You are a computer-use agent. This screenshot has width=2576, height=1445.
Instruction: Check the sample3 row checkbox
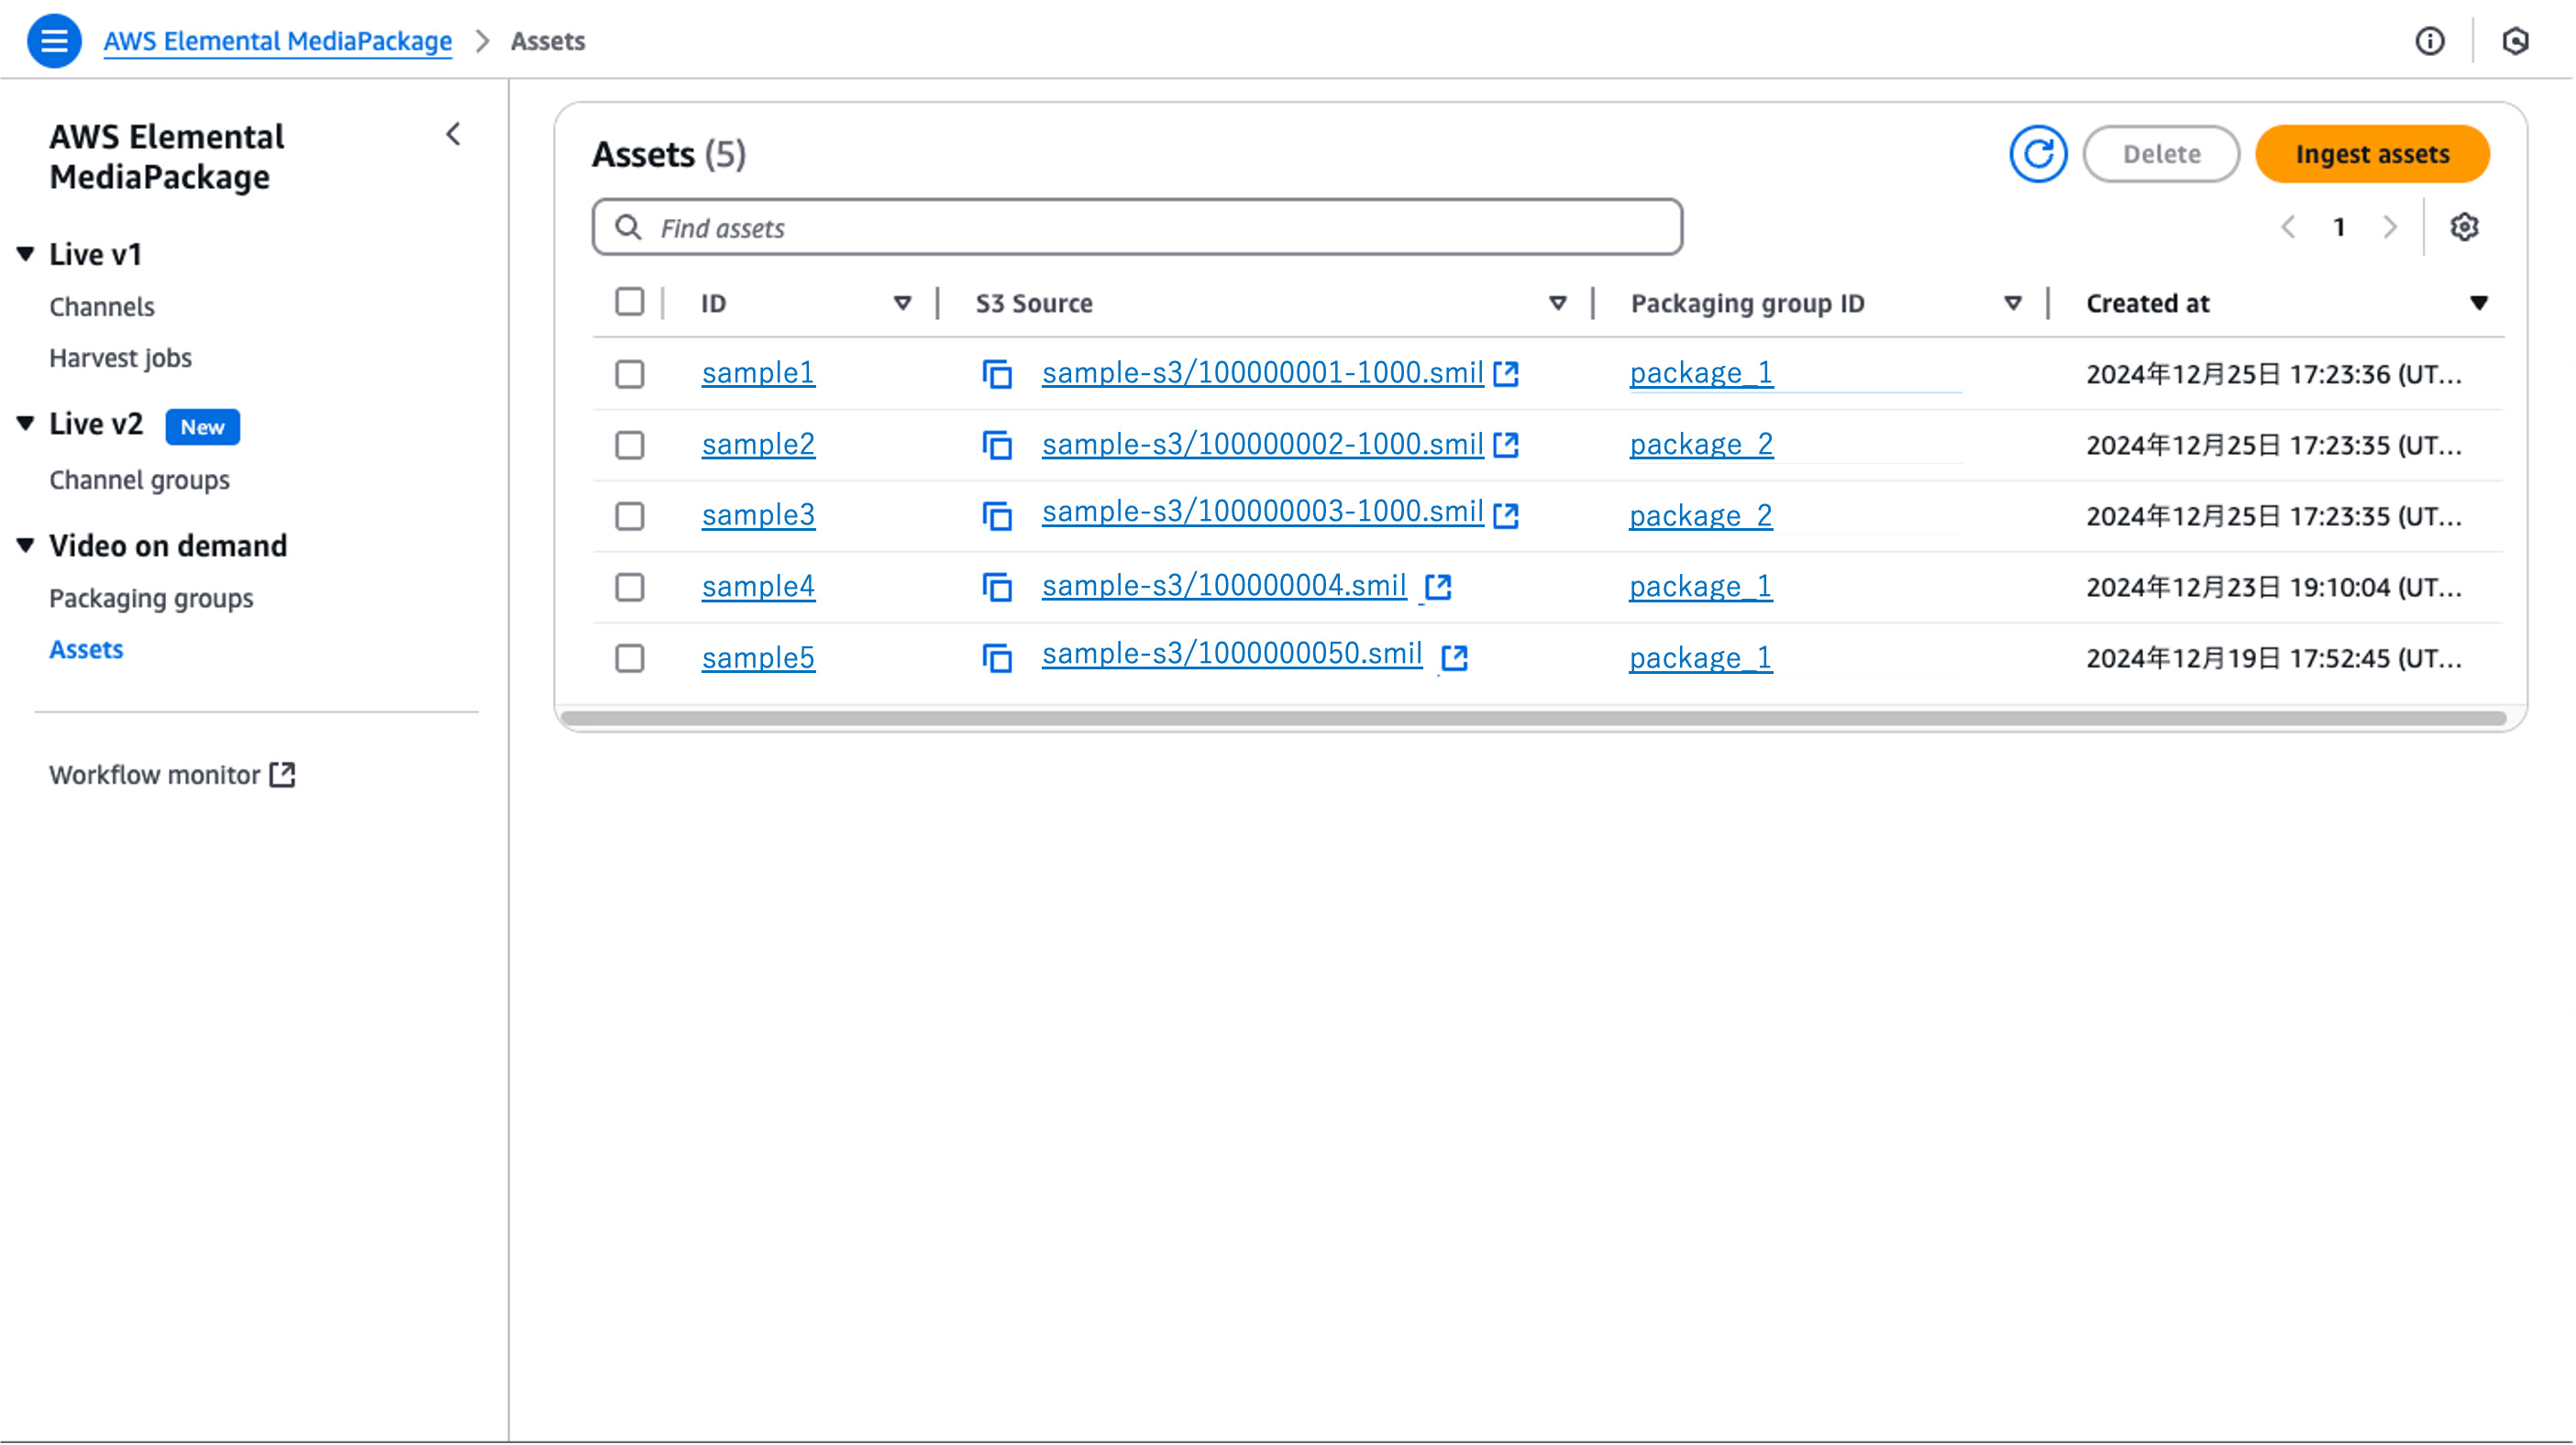coord(630,516)
